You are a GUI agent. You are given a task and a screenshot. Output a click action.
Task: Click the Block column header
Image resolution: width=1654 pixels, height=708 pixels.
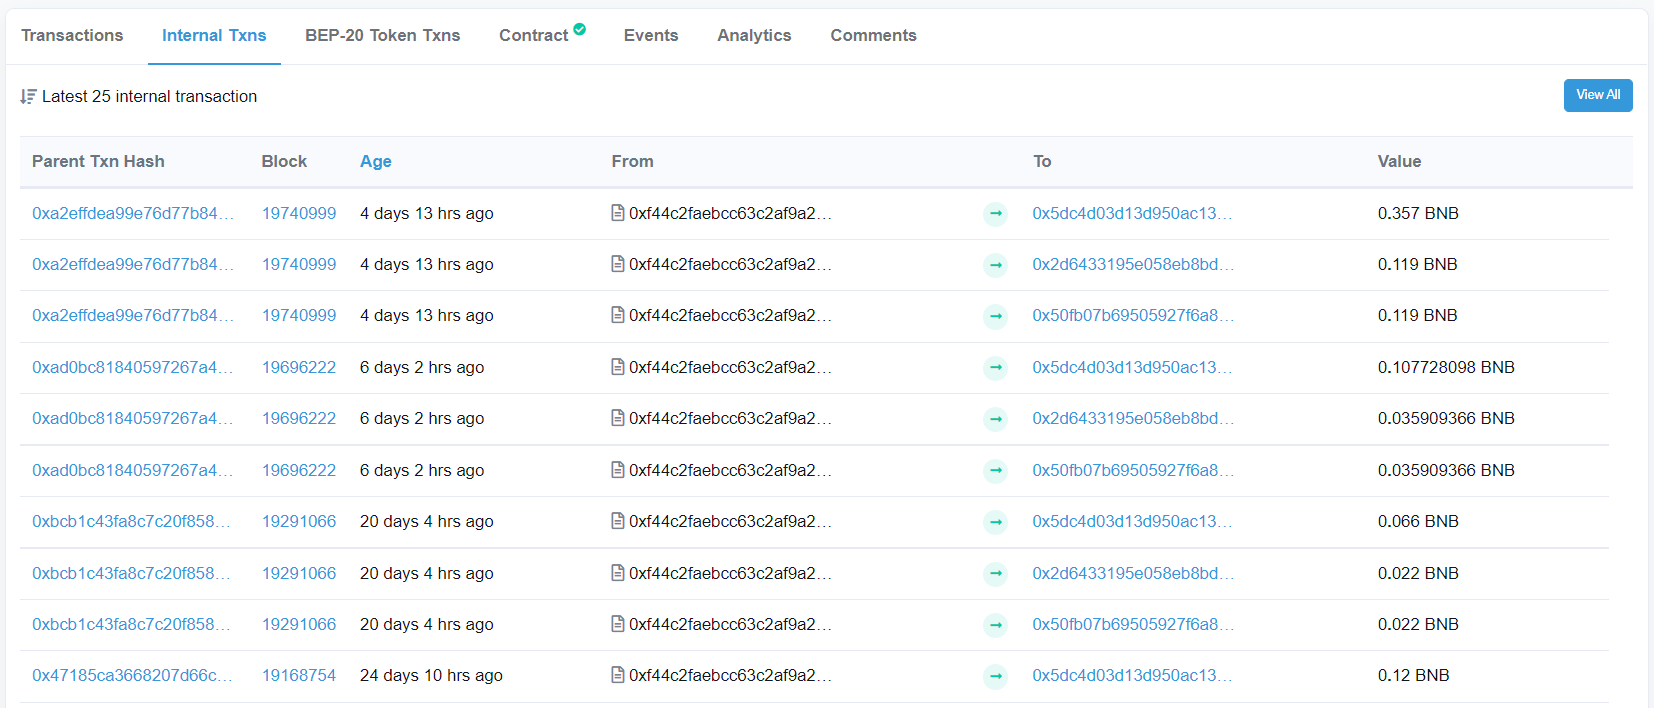tap(284, 161)
